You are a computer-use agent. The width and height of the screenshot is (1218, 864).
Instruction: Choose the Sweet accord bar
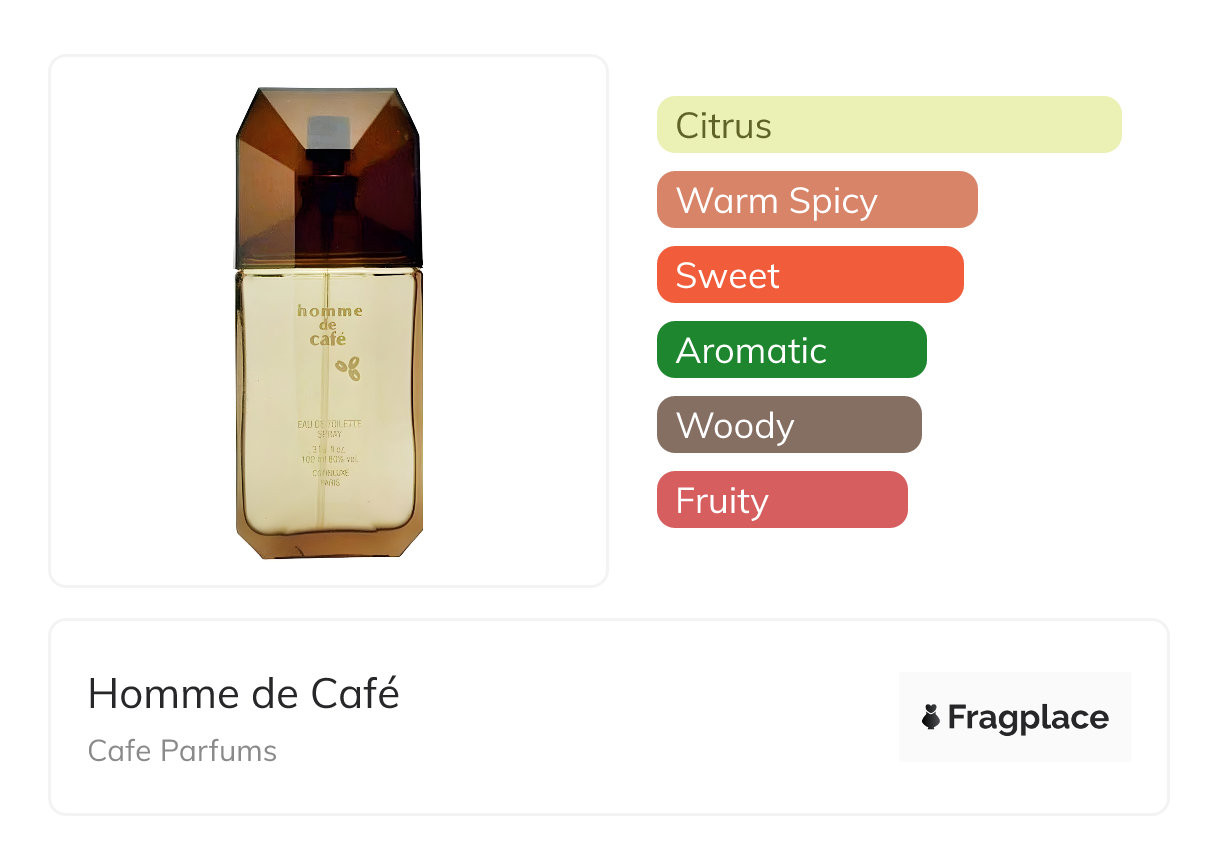point(809,275)
